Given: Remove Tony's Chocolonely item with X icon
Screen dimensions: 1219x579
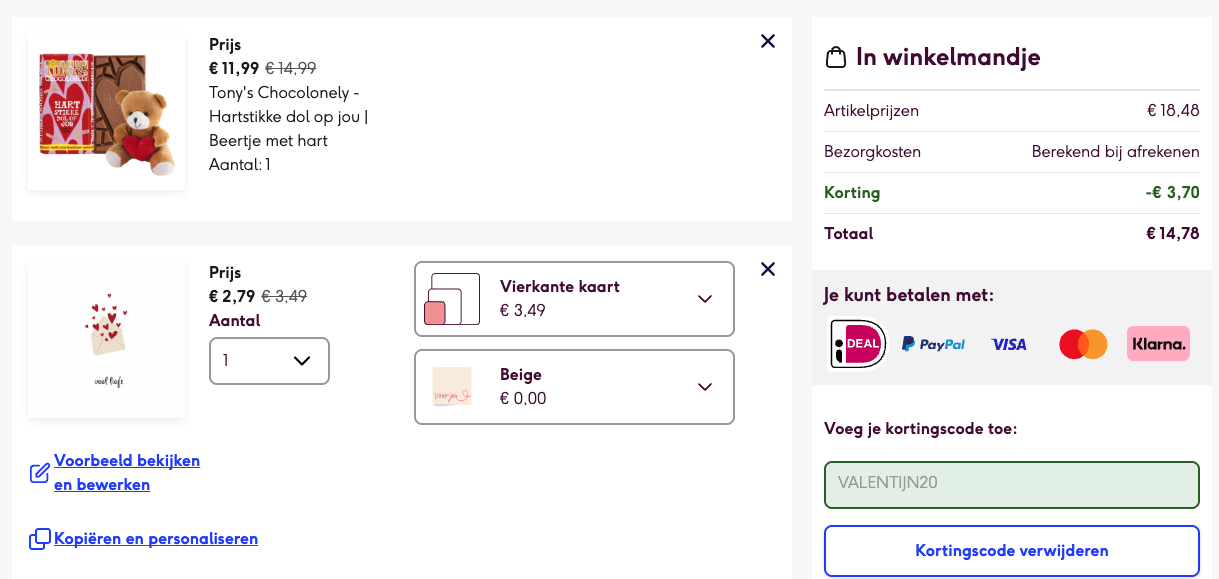Looking at the screenshot, I should (x=768, y=41).
